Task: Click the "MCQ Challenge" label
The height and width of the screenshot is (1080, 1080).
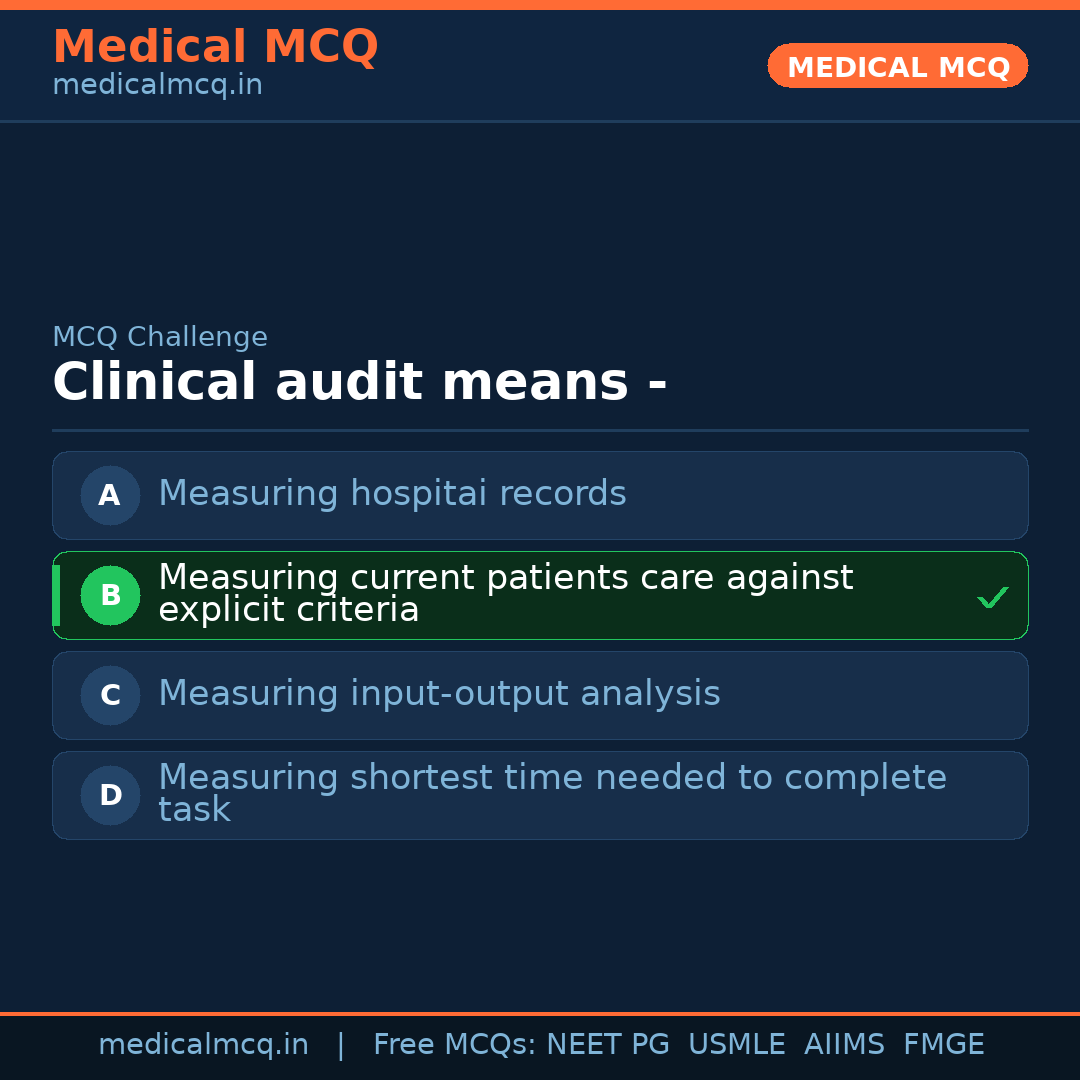Action: tap(160, 337)
